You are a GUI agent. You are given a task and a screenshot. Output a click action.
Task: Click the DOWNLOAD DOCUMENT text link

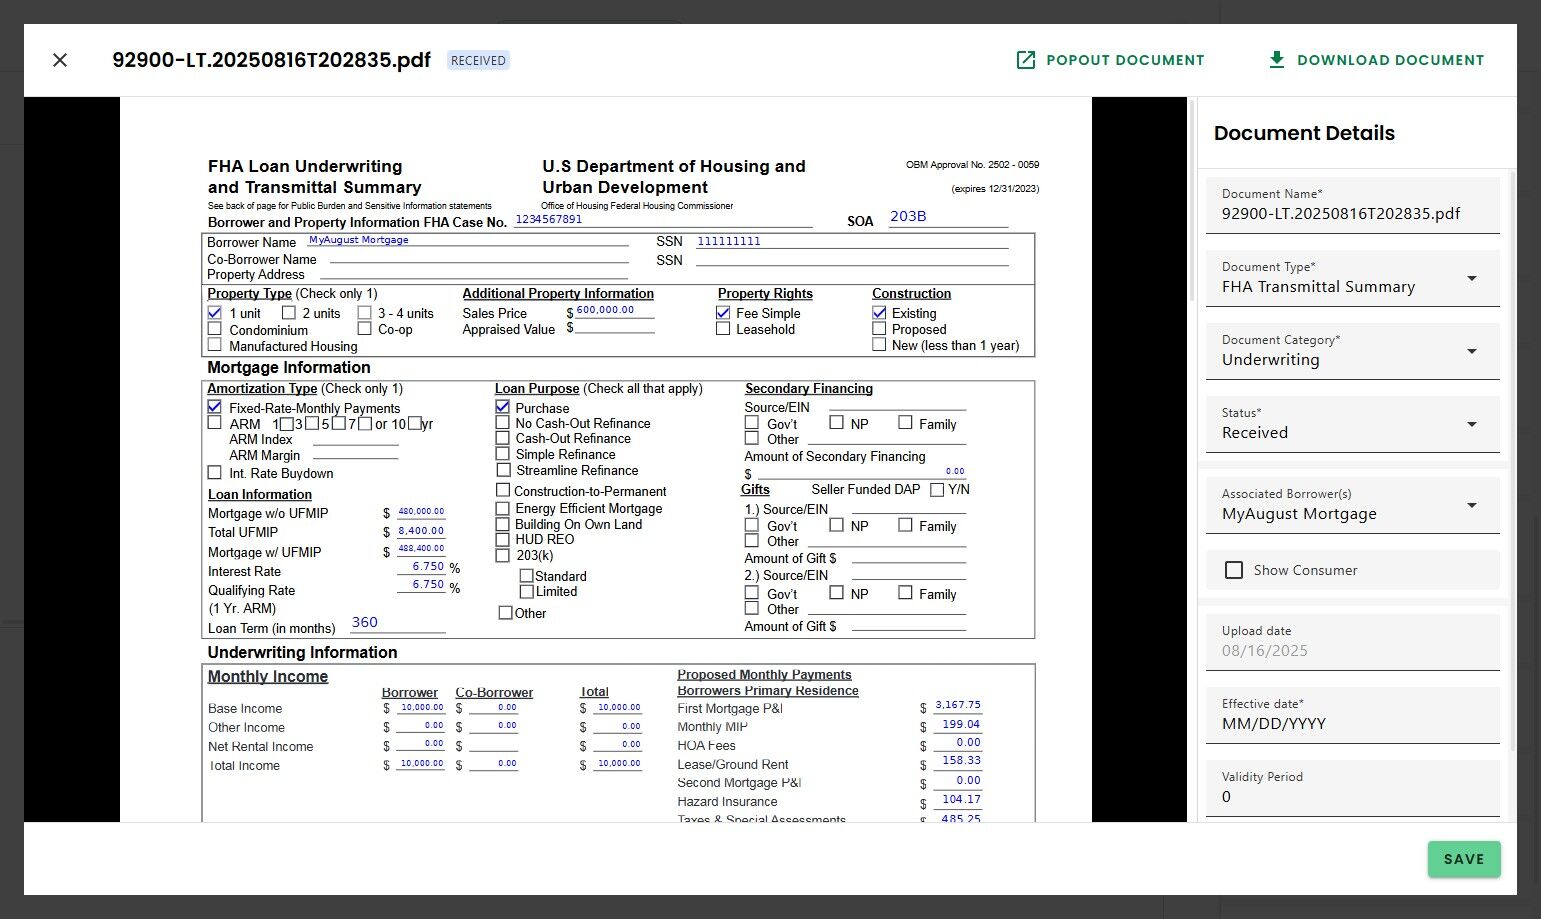coord(1390,60)
